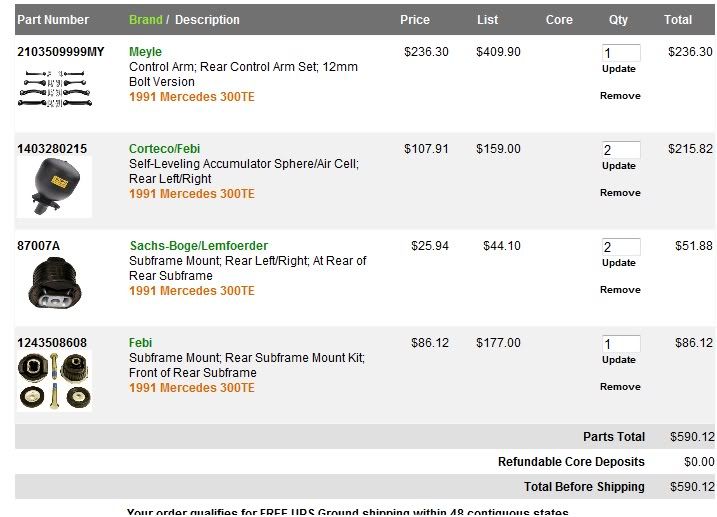This screenshot has height=517, width=717.
Task: Click quantity field for Sachs-Boge subframe mount
Action: click(620, 247)
